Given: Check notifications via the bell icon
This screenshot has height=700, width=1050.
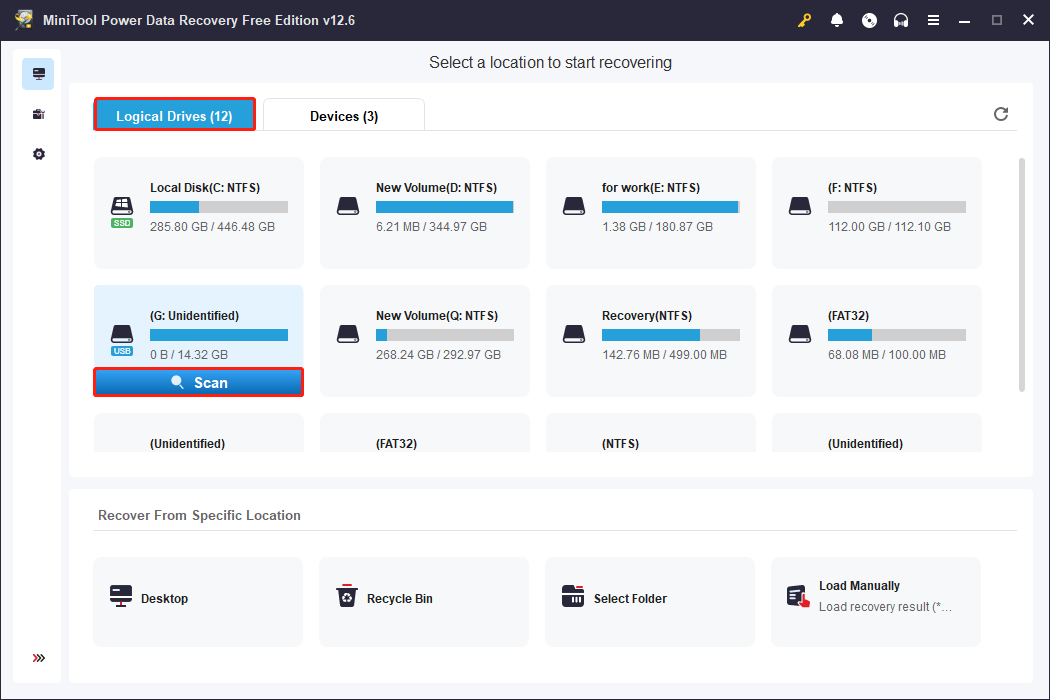Looking at the screenshot, I should pos(837,19).
